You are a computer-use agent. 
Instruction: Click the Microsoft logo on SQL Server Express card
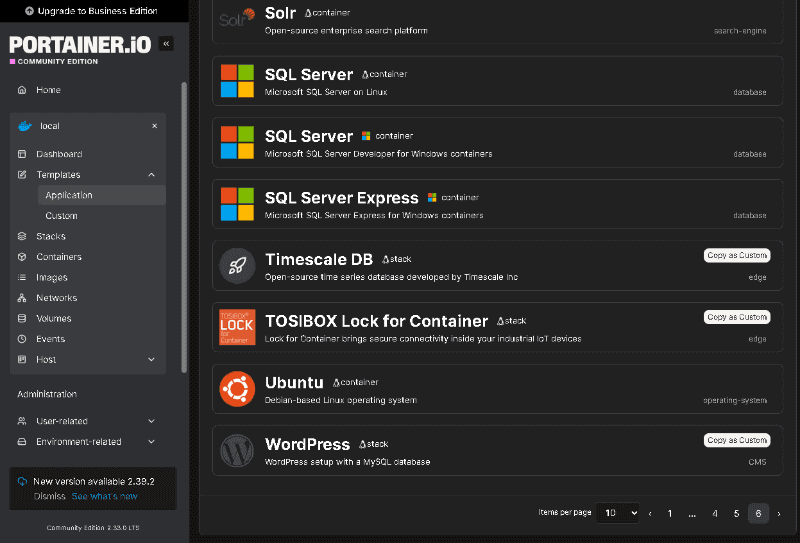(237, 204)
